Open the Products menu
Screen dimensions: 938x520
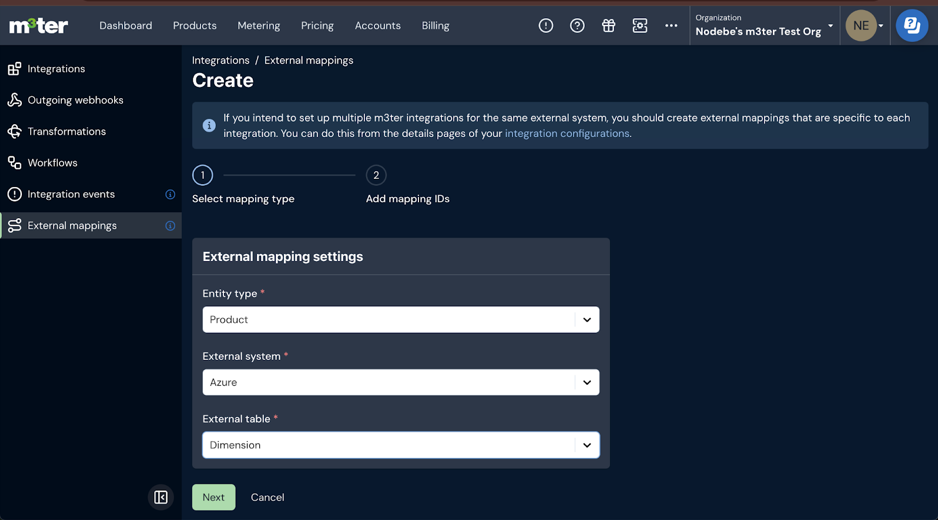pyautogui.click(x=194, y=26)
